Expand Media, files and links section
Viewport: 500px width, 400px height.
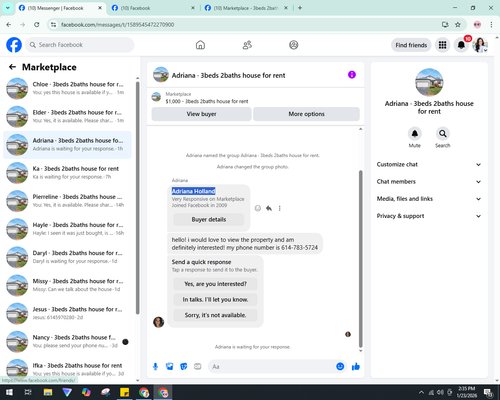429,199
